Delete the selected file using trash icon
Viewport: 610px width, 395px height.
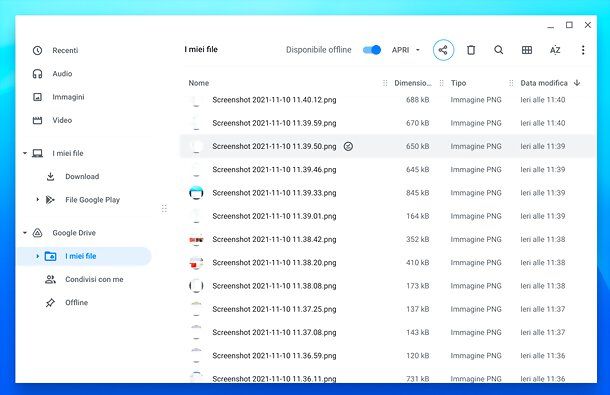click(471, 50)
